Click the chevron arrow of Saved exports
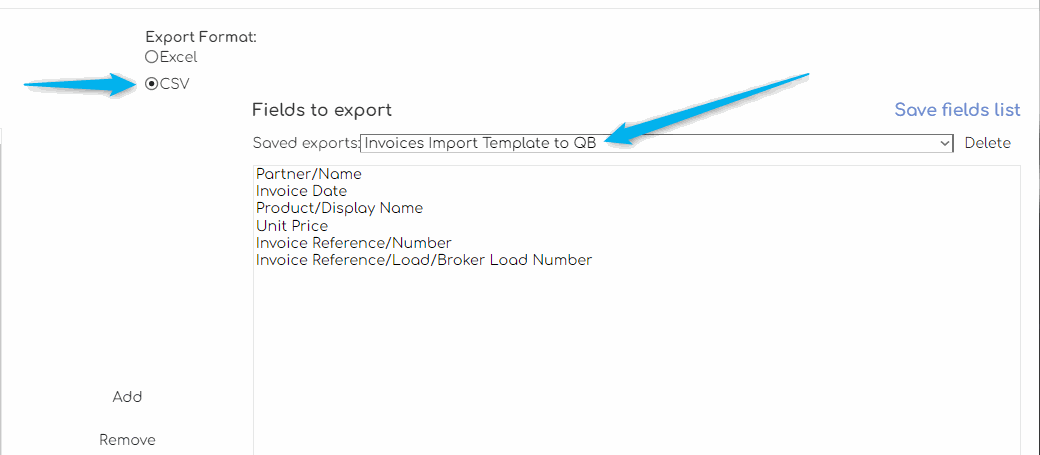1040x455 pixels. (x=945, y=143)
